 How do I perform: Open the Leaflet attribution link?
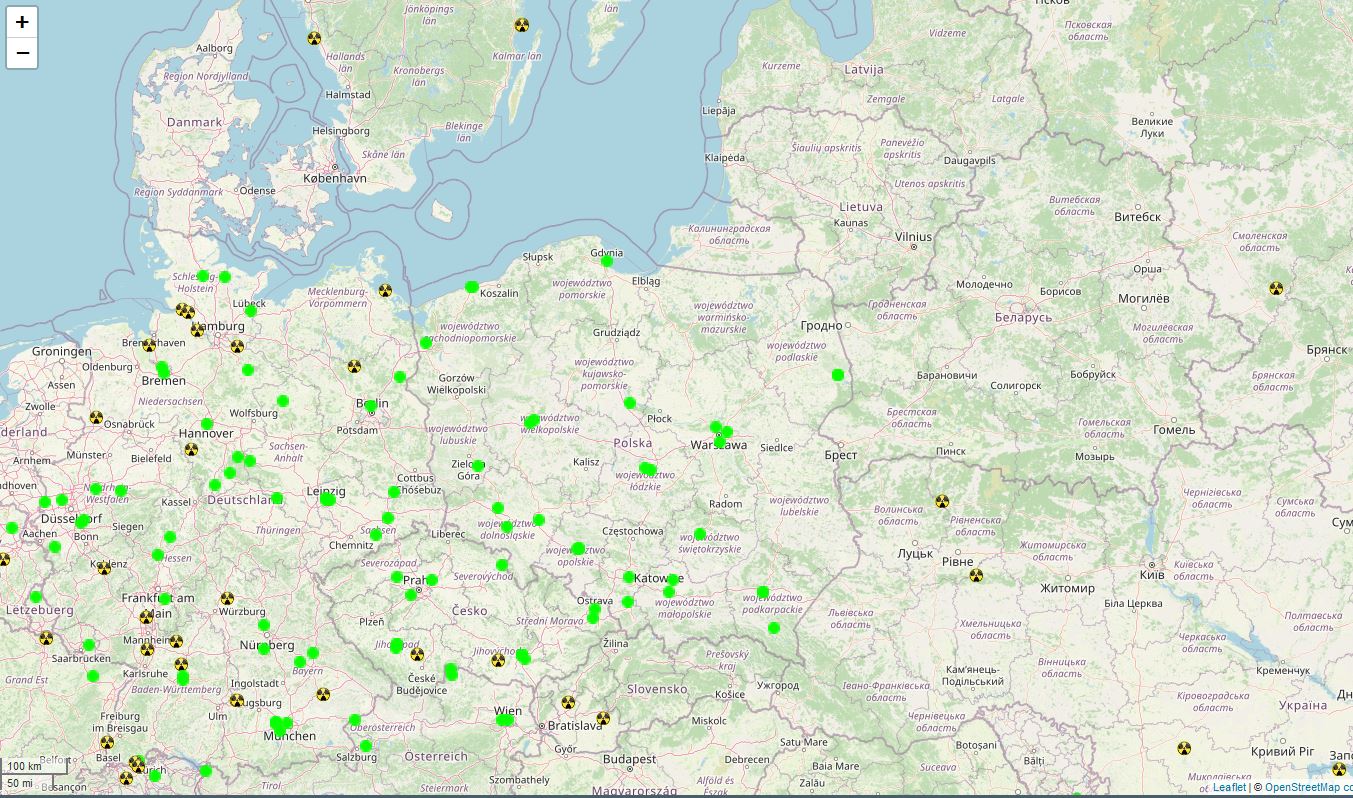tap(1229, 787)
